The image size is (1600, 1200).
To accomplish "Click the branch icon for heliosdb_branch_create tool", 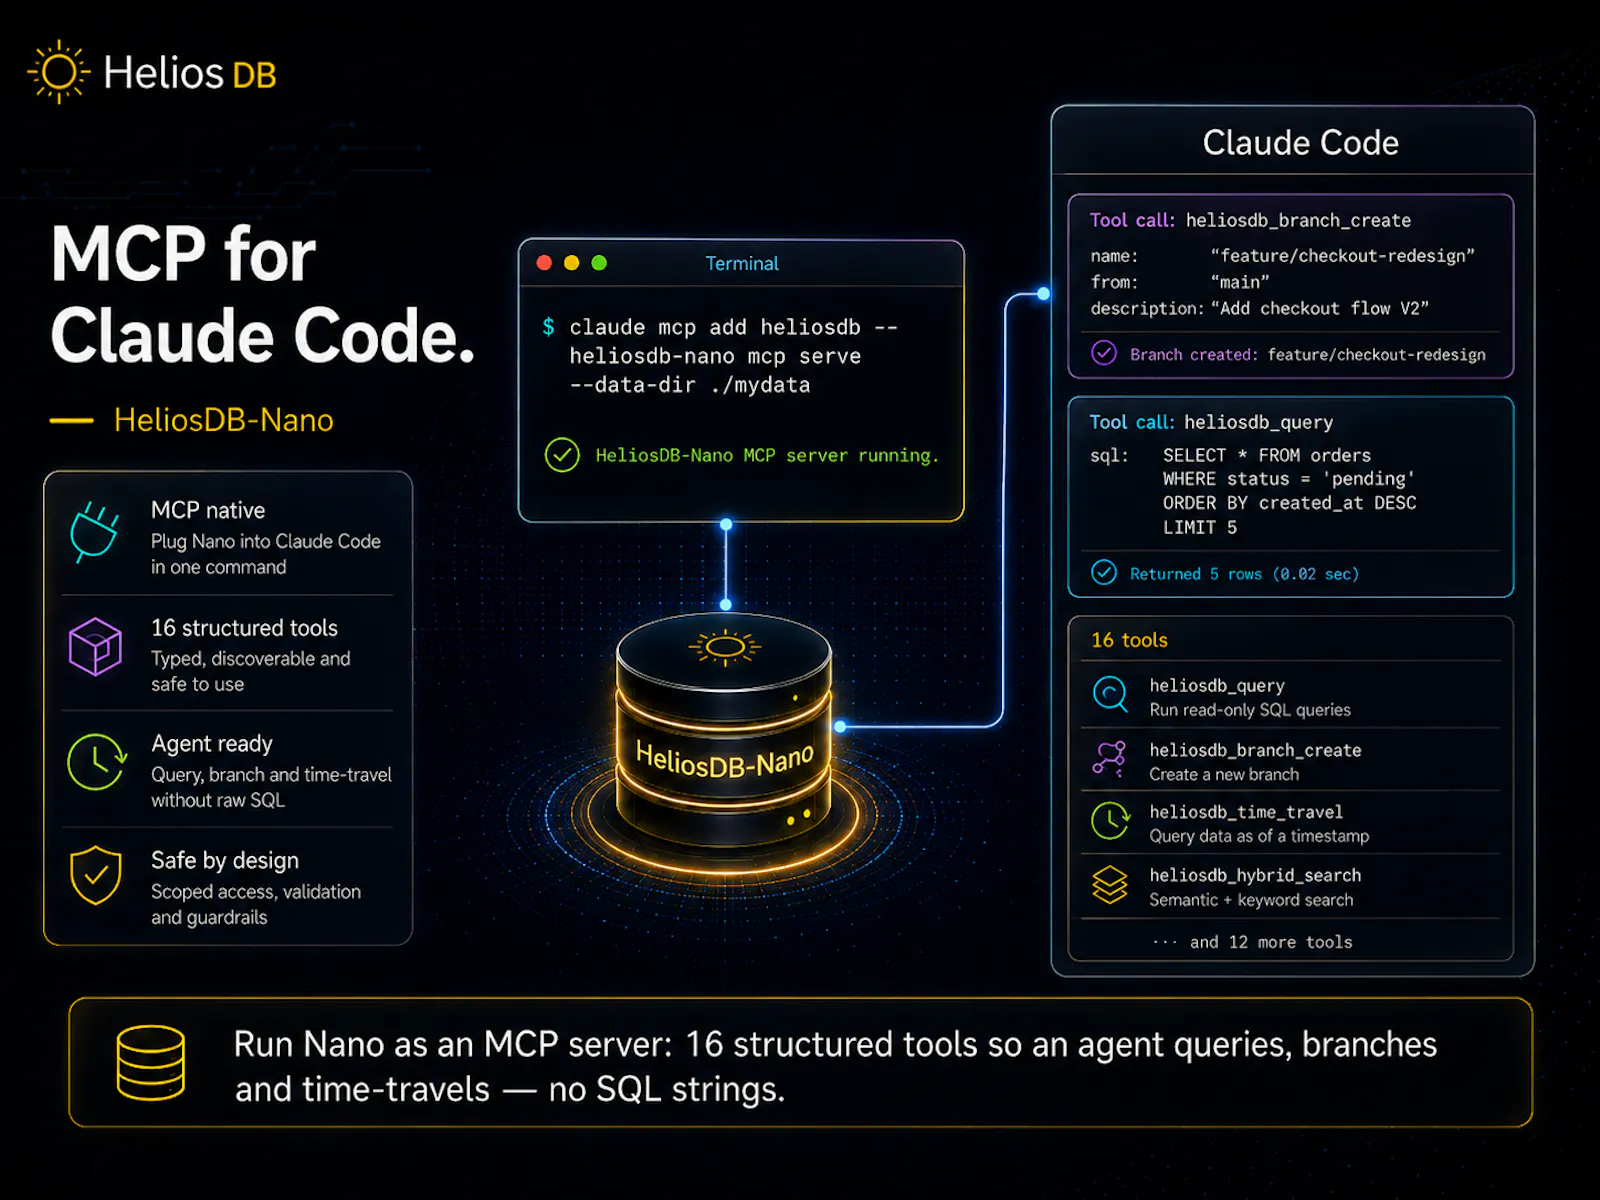I will coord(1110,759).
